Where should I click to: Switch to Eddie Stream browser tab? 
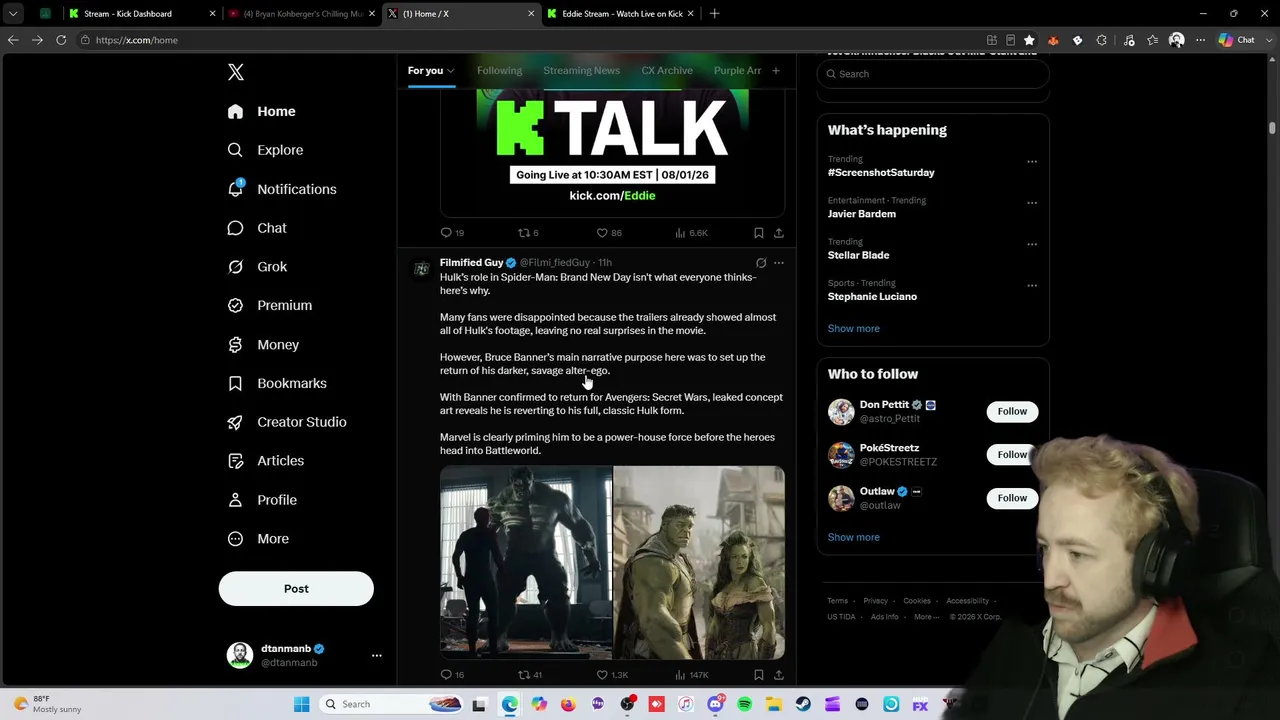620,14
